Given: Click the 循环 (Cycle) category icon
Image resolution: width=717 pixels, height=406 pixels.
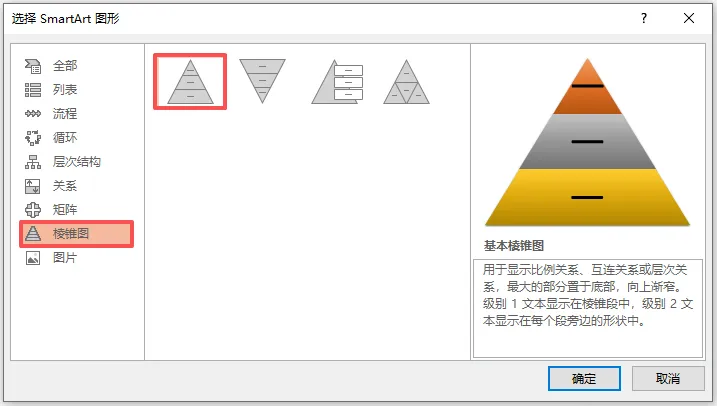Looking at the screenshot, I should pyautogui.click(x=33, y=138).
